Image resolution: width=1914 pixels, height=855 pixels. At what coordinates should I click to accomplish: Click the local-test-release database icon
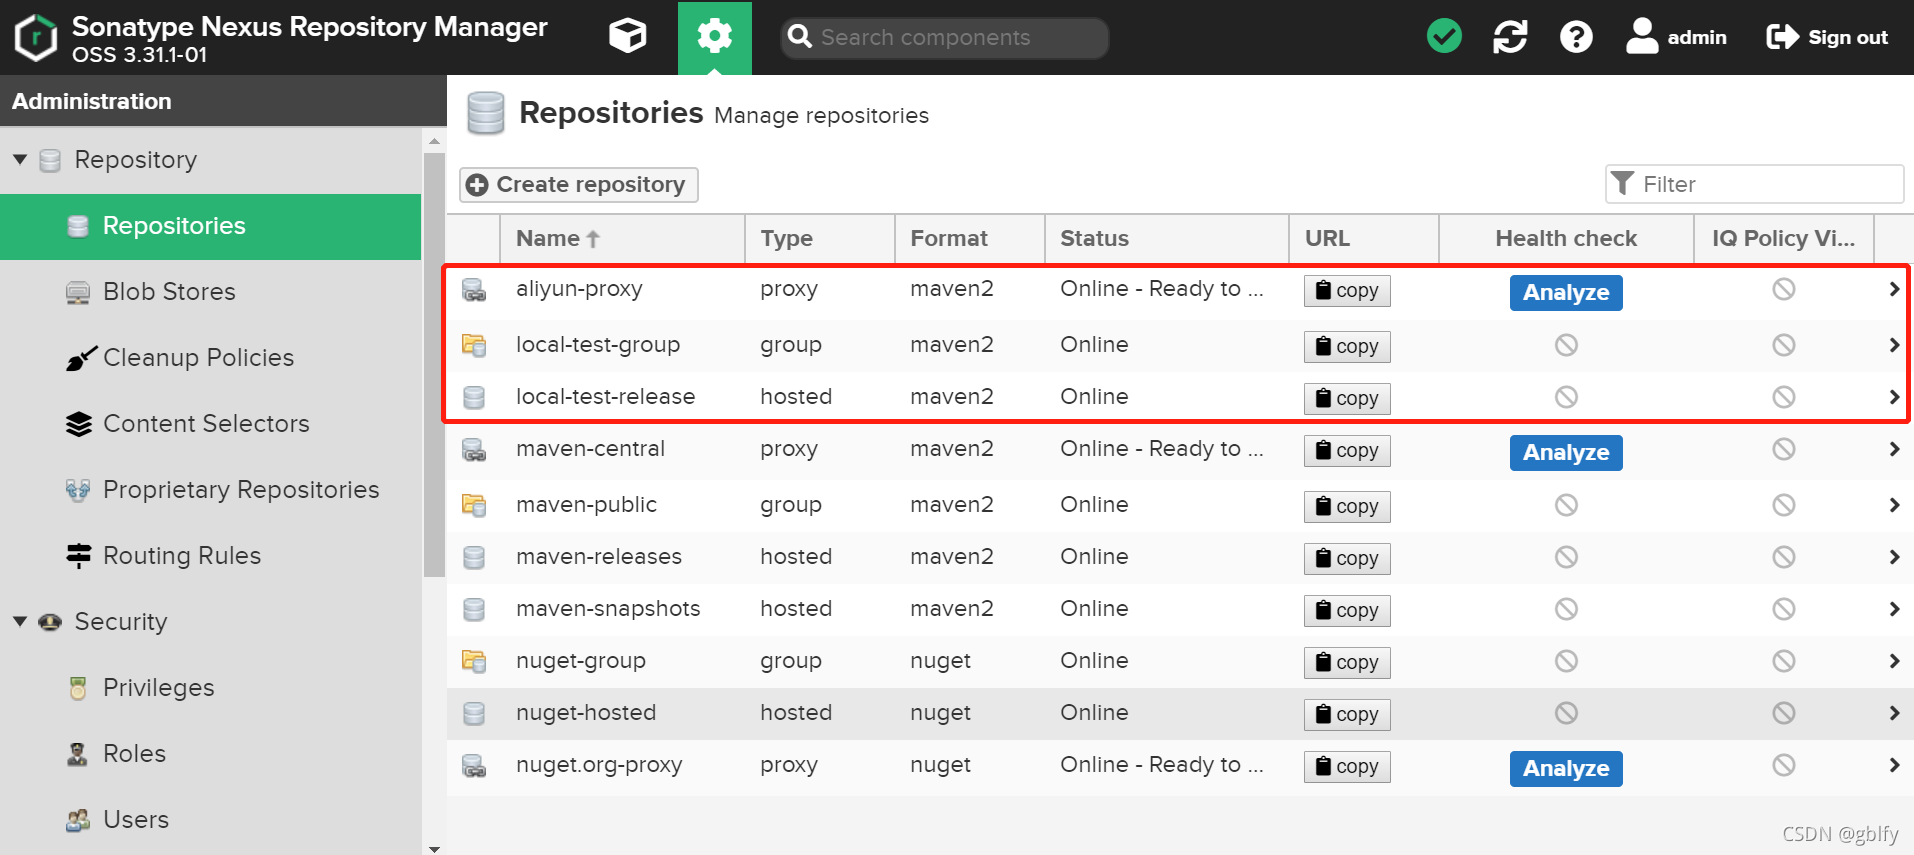[474, 397]
